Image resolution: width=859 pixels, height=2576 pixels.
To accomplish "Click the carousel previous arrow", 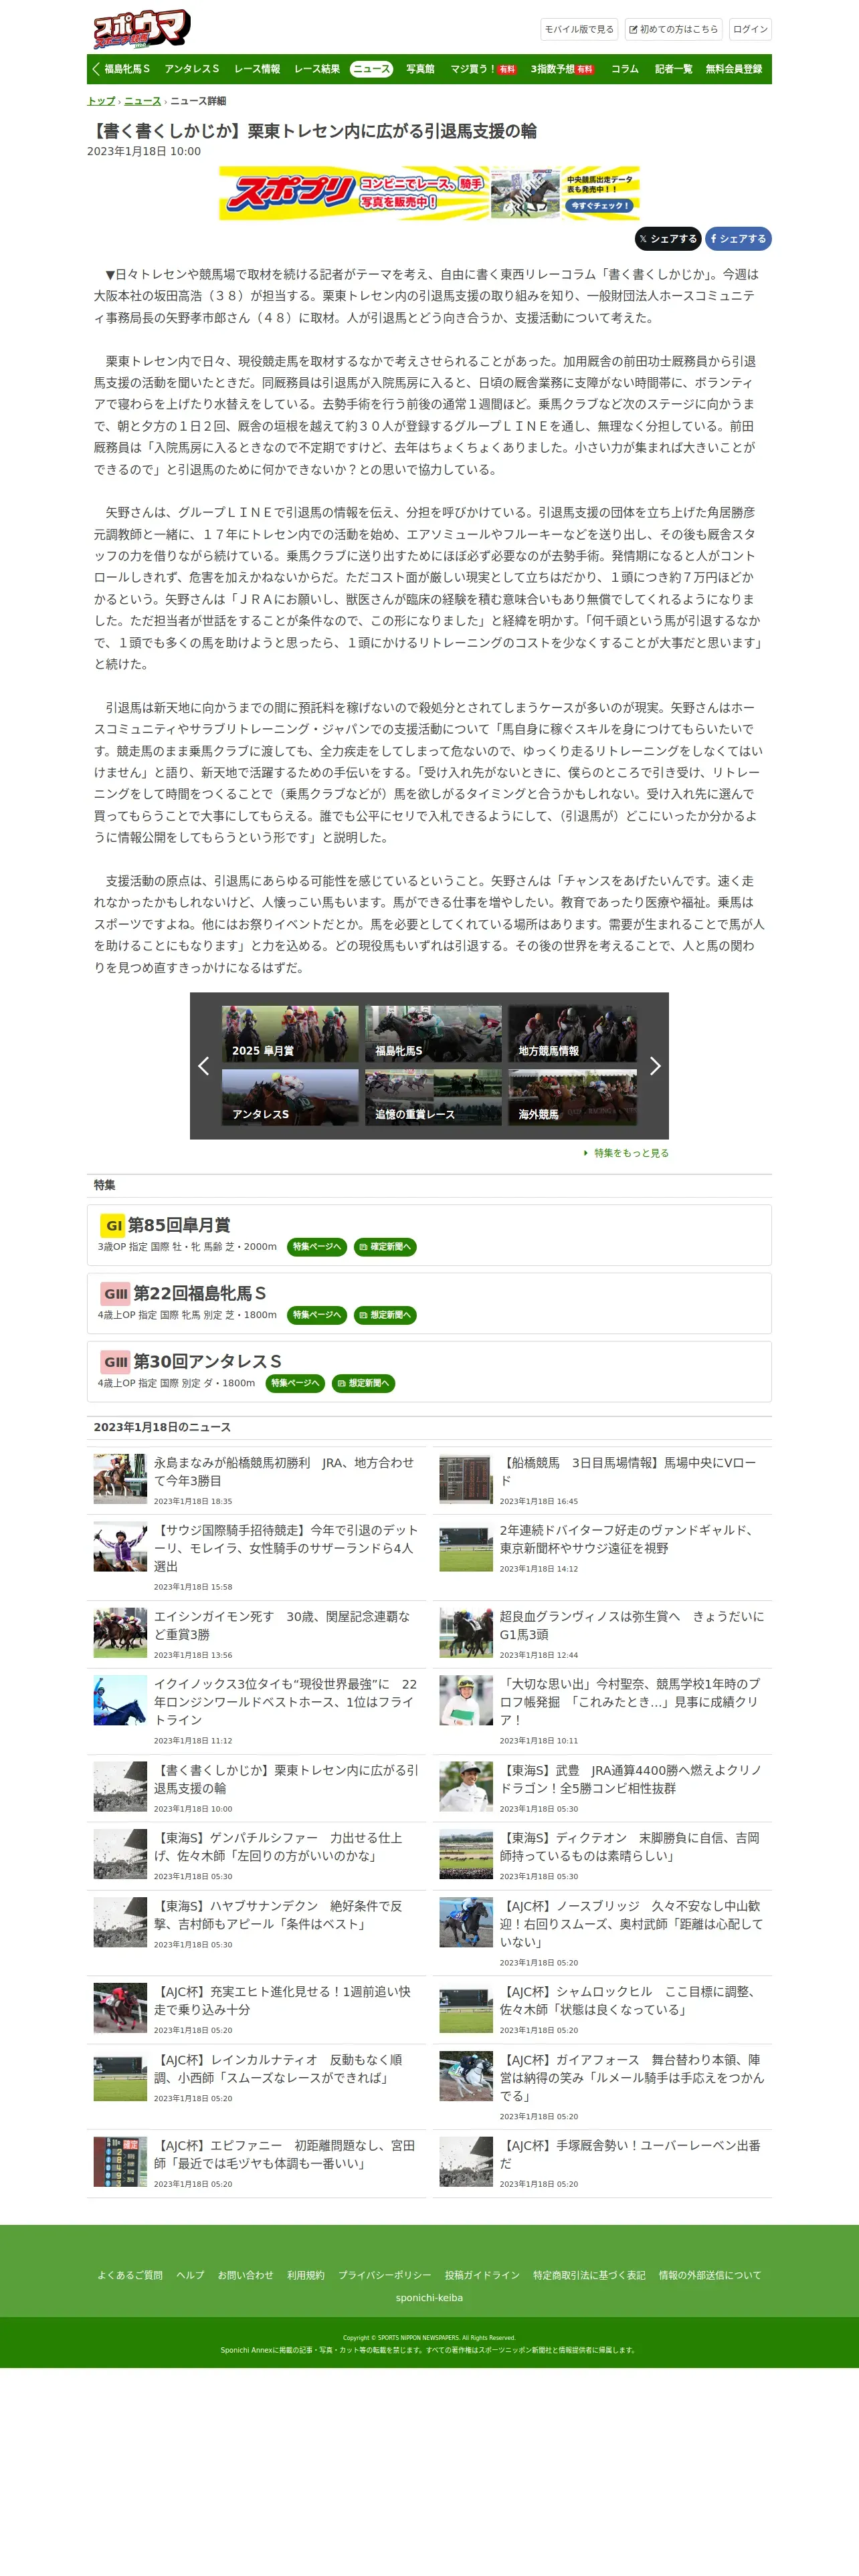I will click(203, 1066).
